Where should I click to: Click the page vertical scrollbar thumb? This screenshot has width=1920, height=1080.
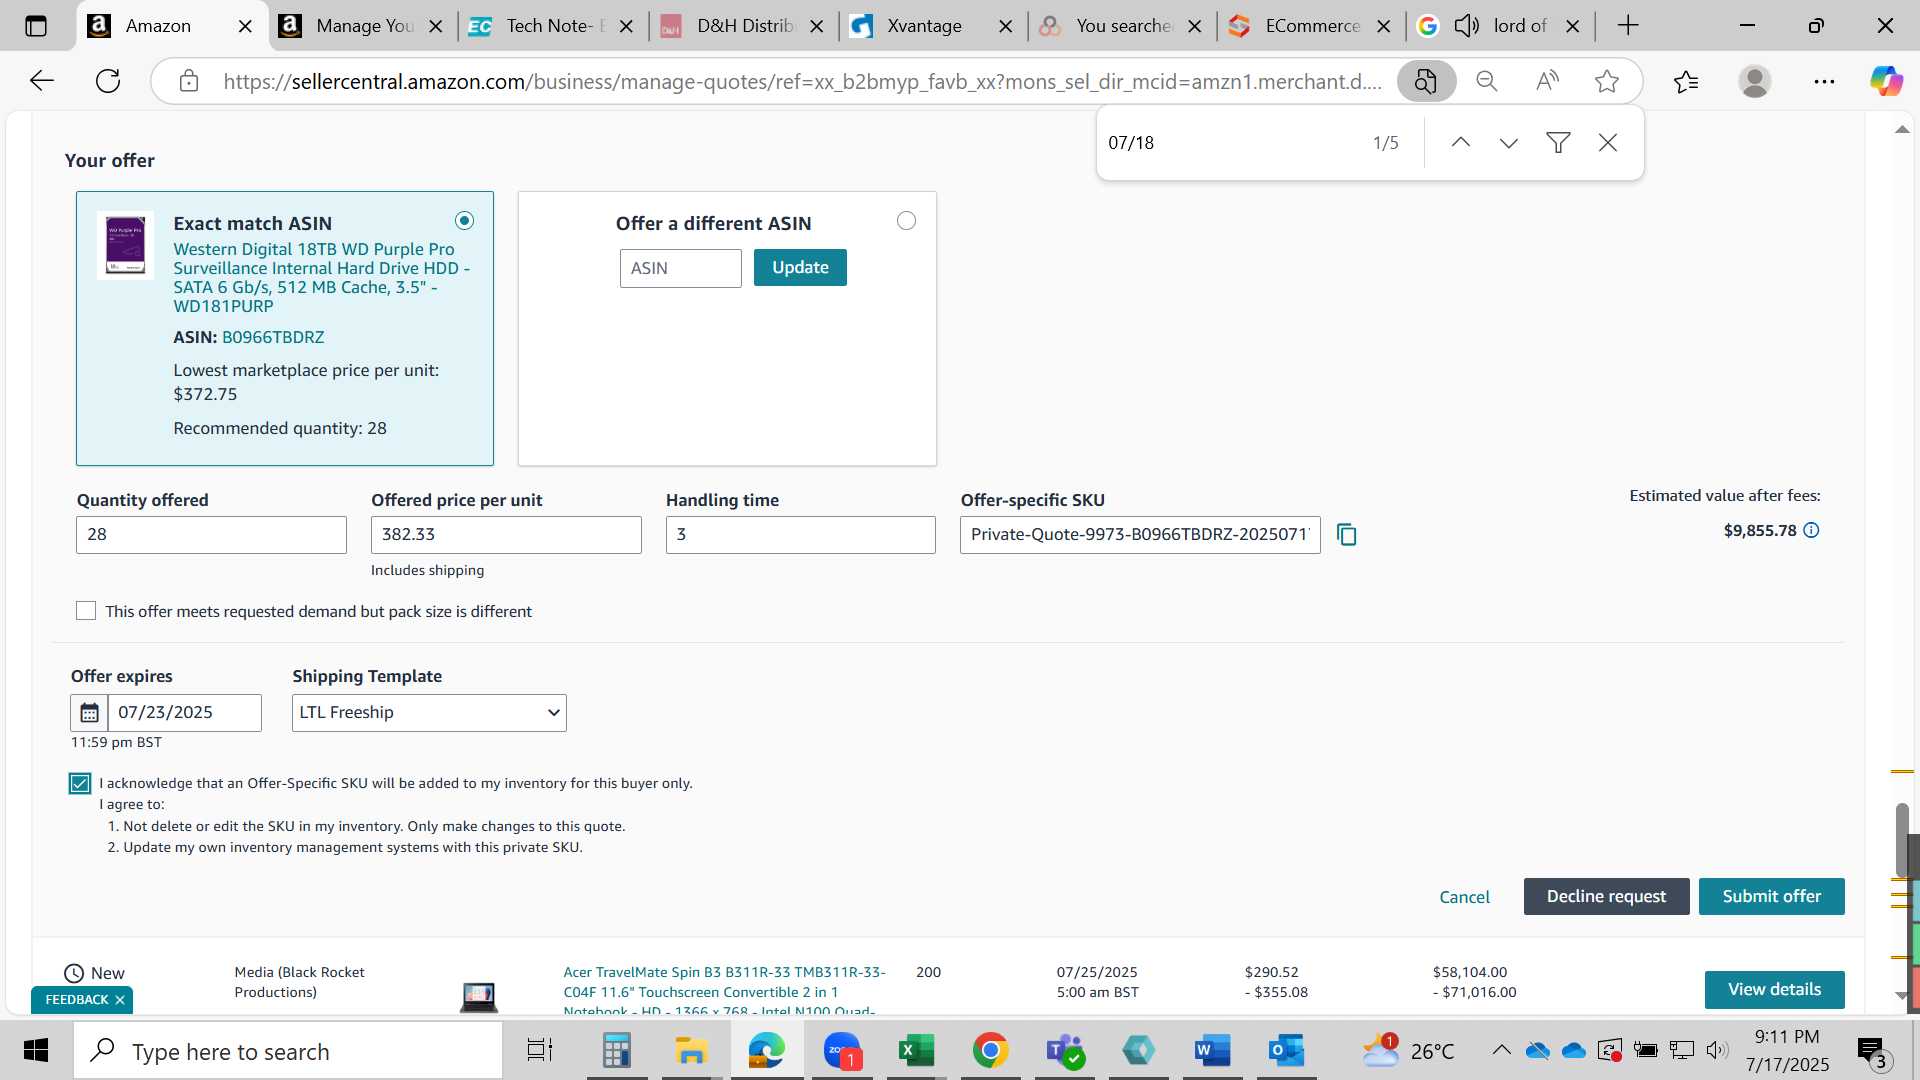(x=1901, y=840)
